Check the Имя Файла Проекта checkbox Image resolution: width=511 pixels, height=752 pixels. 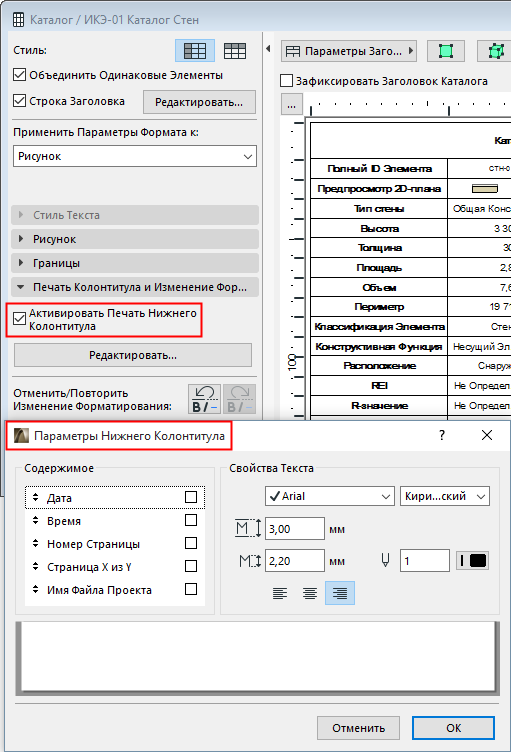[x=191, y=589]
